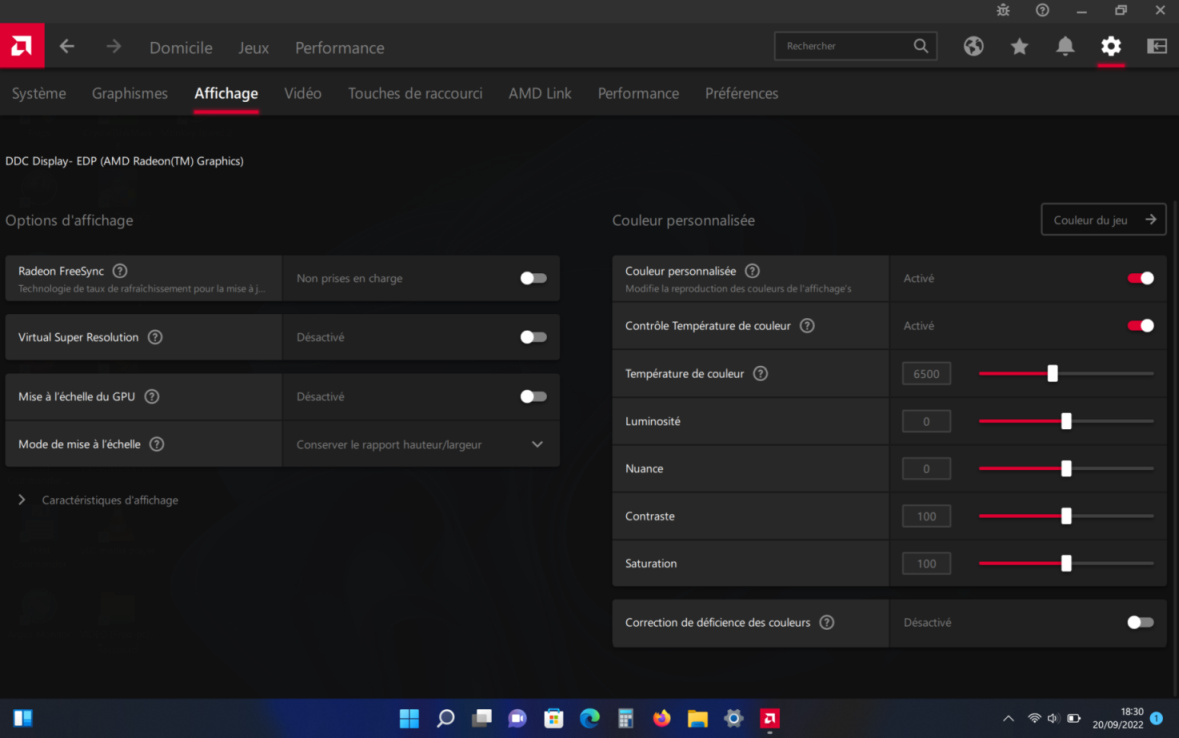Click Contraste value field
This screenshot has height=738, width=1179.
[x=926, y=516]
